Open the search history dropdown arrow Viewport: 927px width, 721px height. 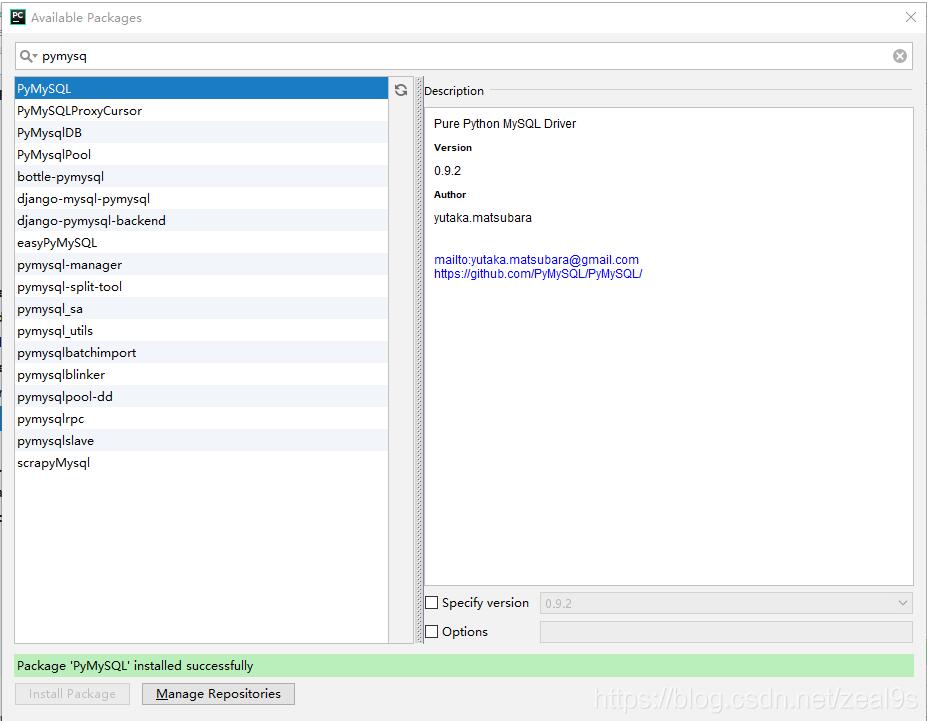[x=36, y=55]
